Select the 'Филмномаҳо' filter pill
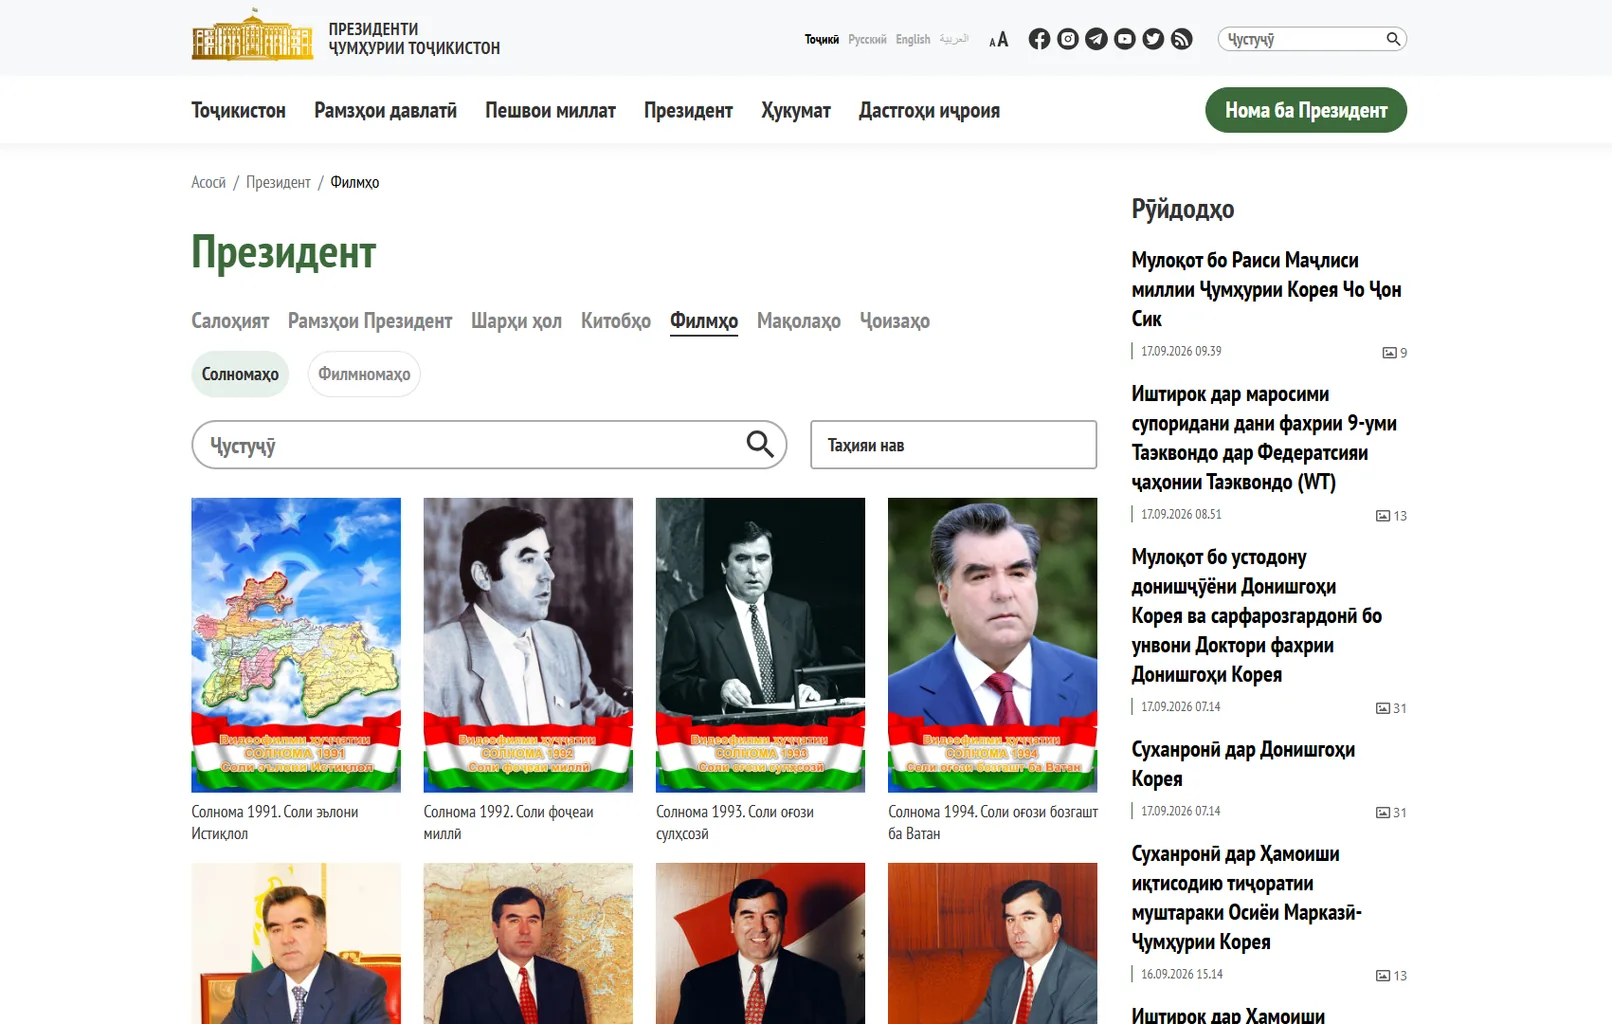Image resolution: width=1612 pixels, height=1024 pixels. (364, 374)
